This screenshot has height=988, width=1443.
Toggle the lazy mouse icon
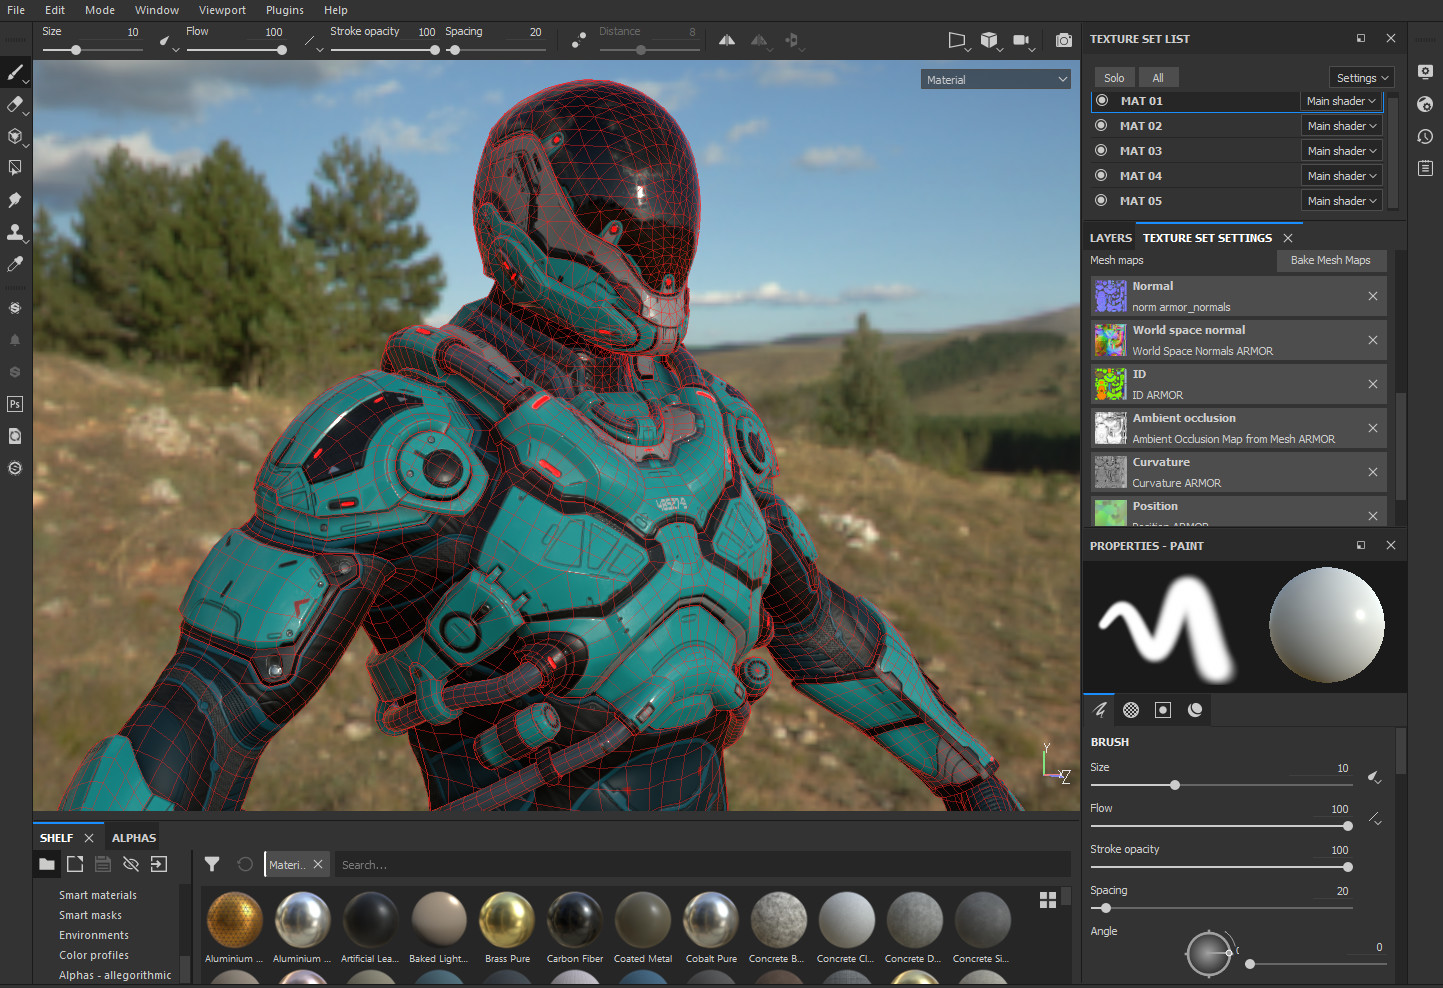tap(579, 40)
